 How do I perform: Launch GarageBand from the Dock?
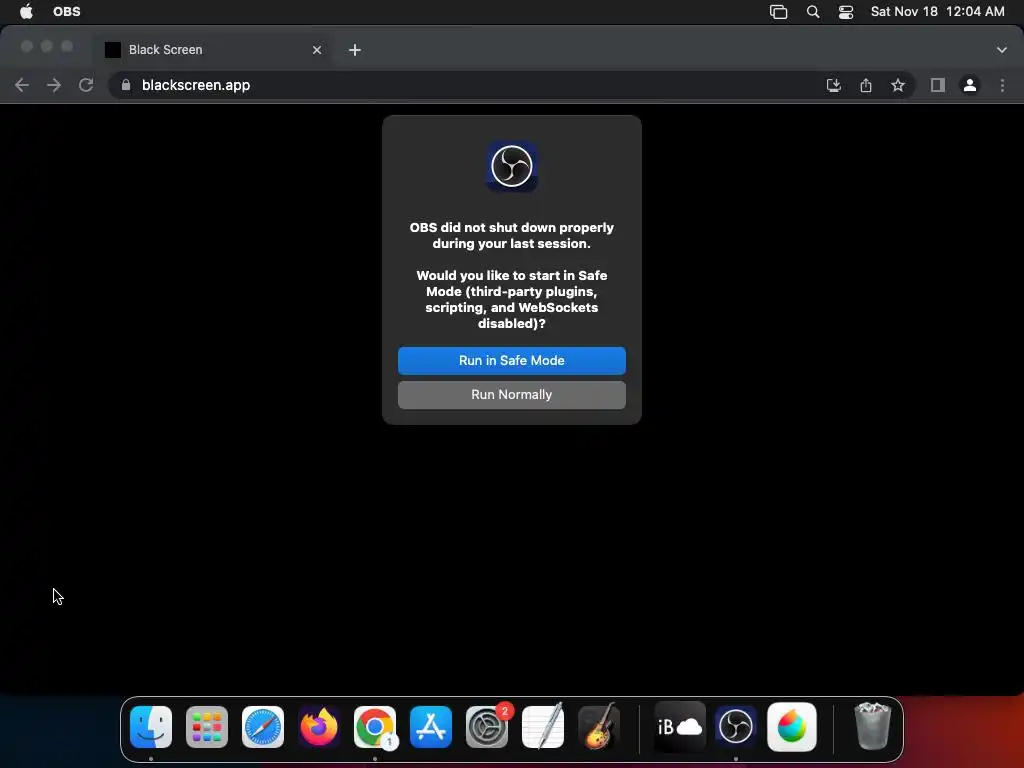coord(599,727)
